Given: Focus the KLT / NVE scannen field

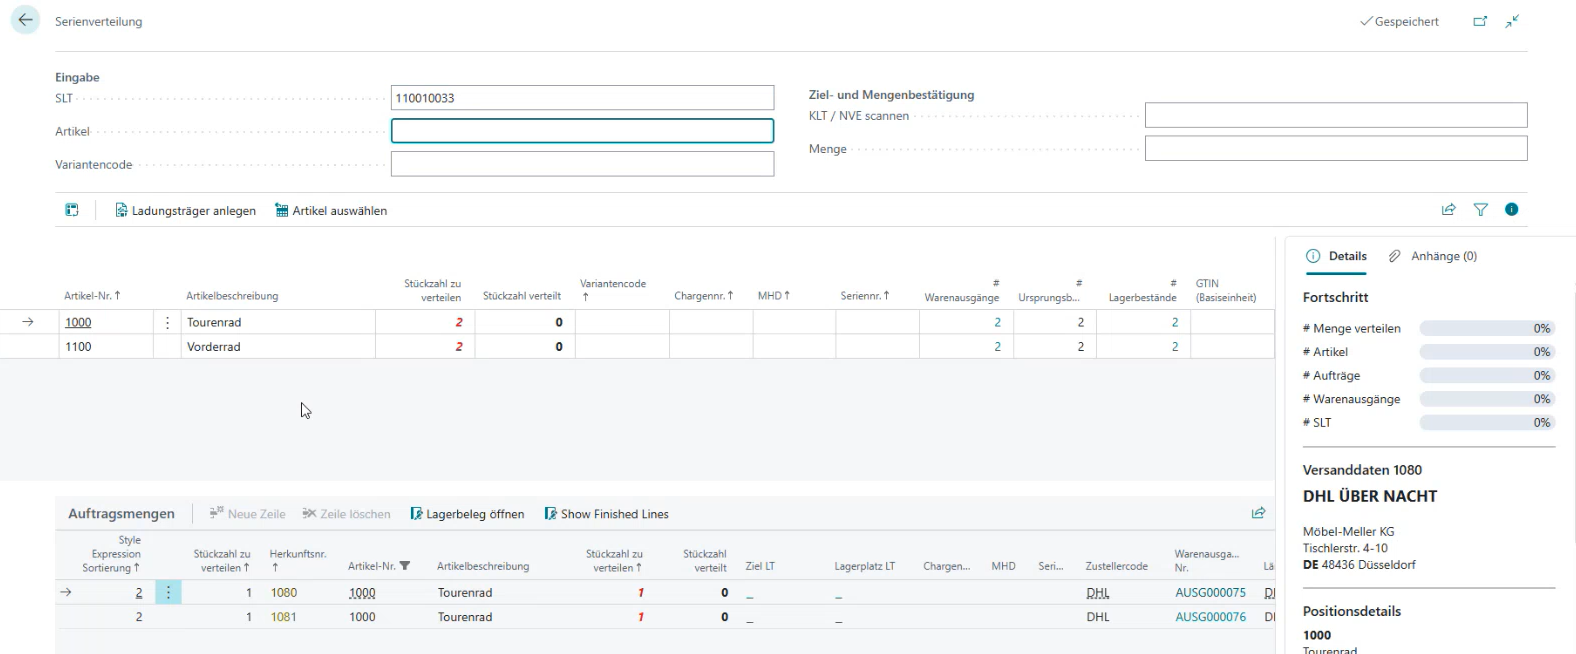Looking at the screenshot, I should [1335, 115].
